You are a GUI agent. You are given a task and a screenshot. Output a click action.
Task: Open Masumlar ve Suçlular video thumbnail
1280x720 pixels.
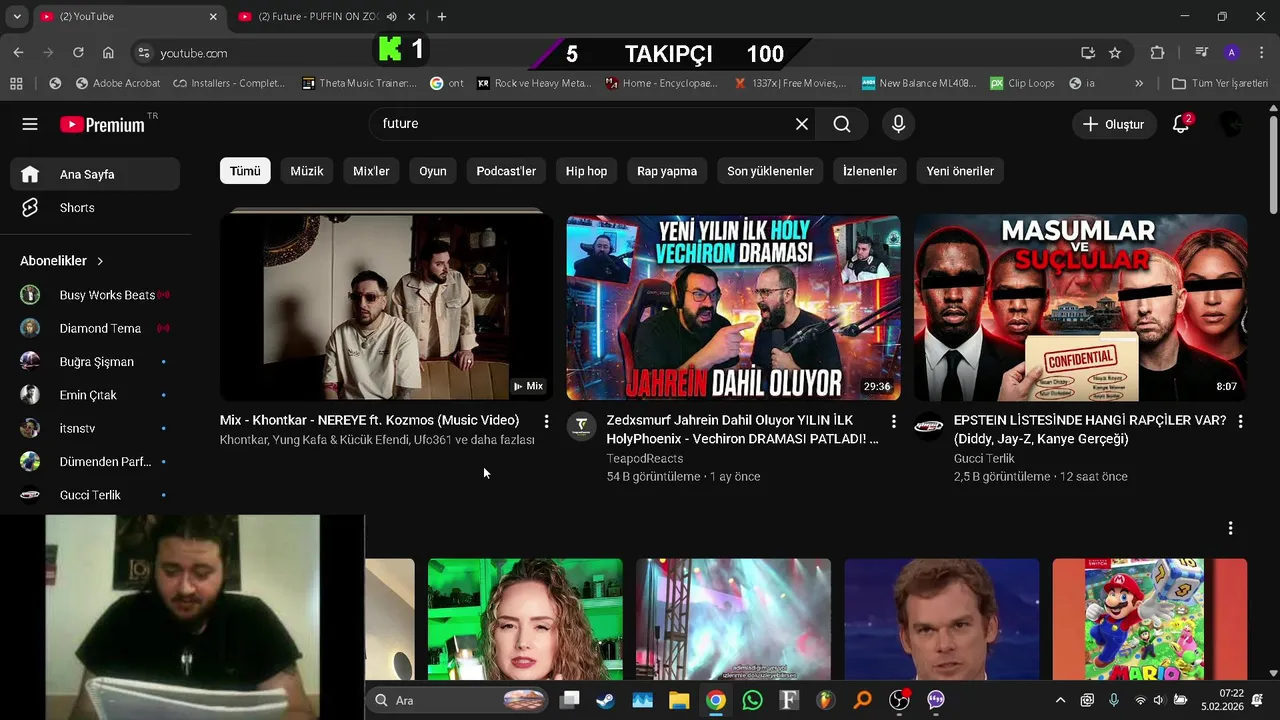pos(1080,308)
